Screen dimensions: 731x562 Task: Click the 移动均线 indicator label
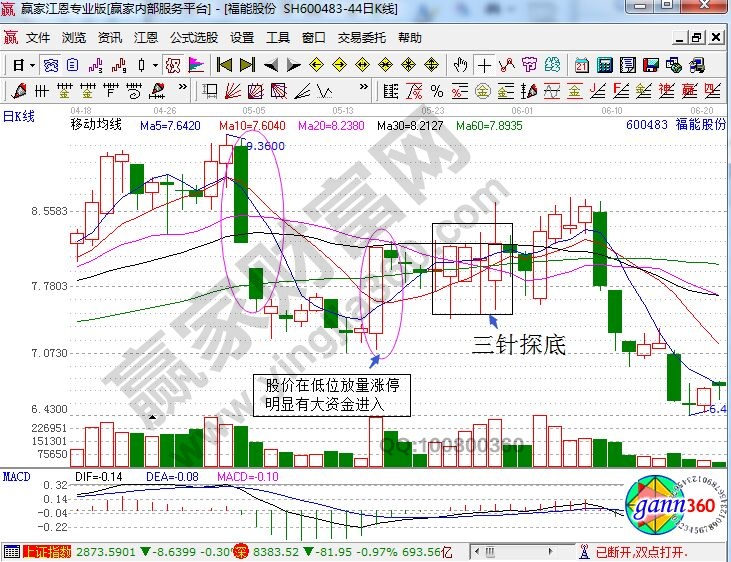coord(96,125)
